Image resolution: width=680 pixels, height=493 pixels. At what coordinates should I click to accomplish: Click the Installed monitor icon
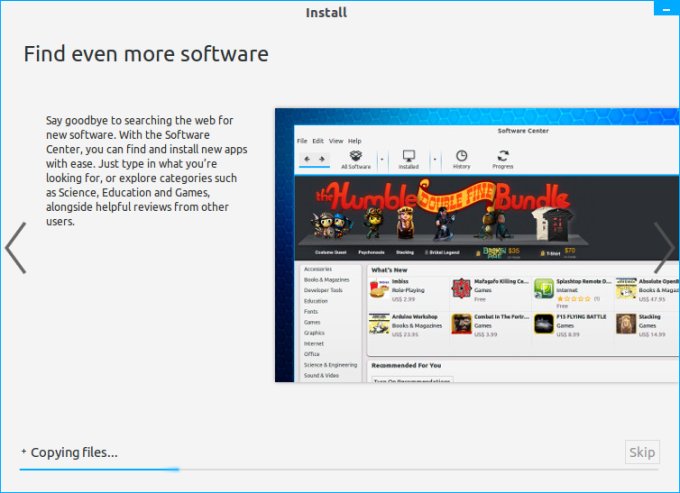(409, 156)
